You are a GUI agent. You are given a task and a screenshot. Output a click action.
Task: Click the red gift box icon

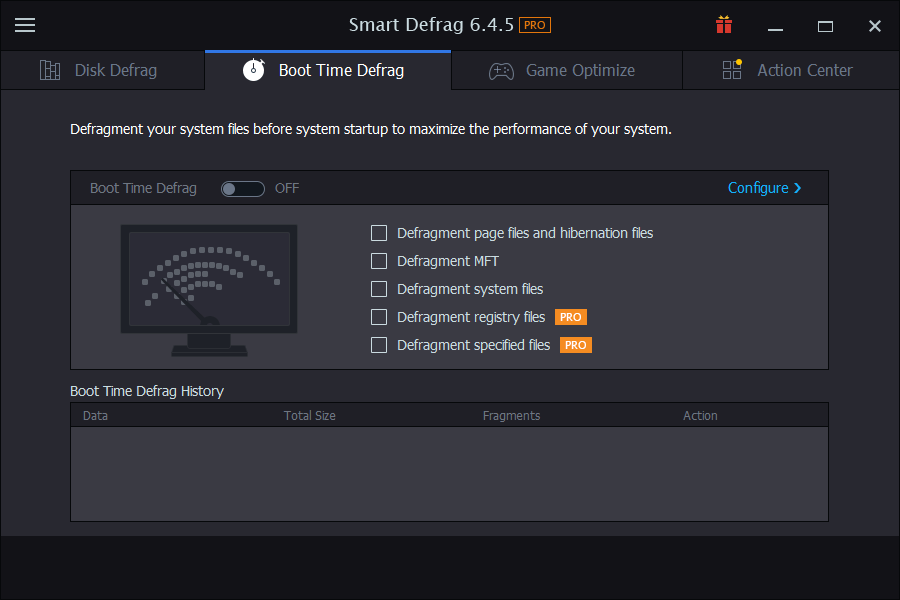pyautogui.click(x=724, y=25)
